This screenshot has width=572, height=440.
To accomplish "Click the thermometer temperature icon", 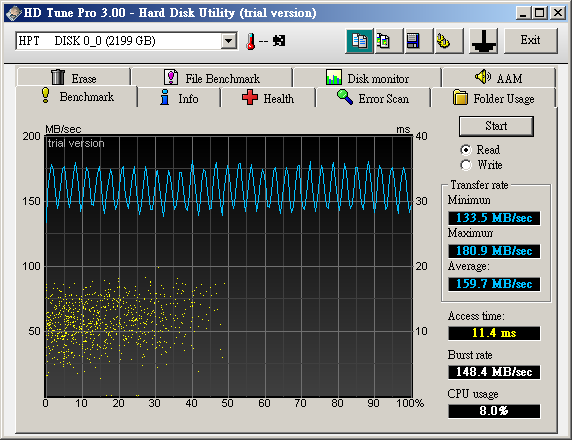I will coord(251,41).
